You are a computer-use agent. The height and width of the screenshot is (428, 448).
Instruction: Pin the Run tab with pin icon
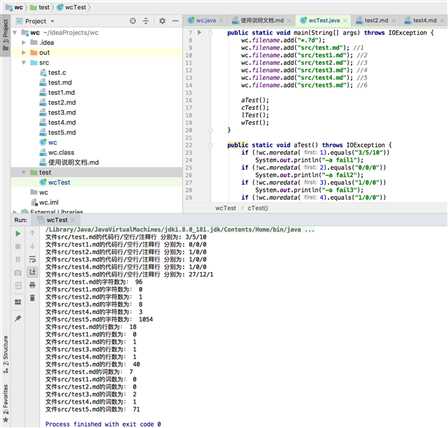tap(18, 319)
